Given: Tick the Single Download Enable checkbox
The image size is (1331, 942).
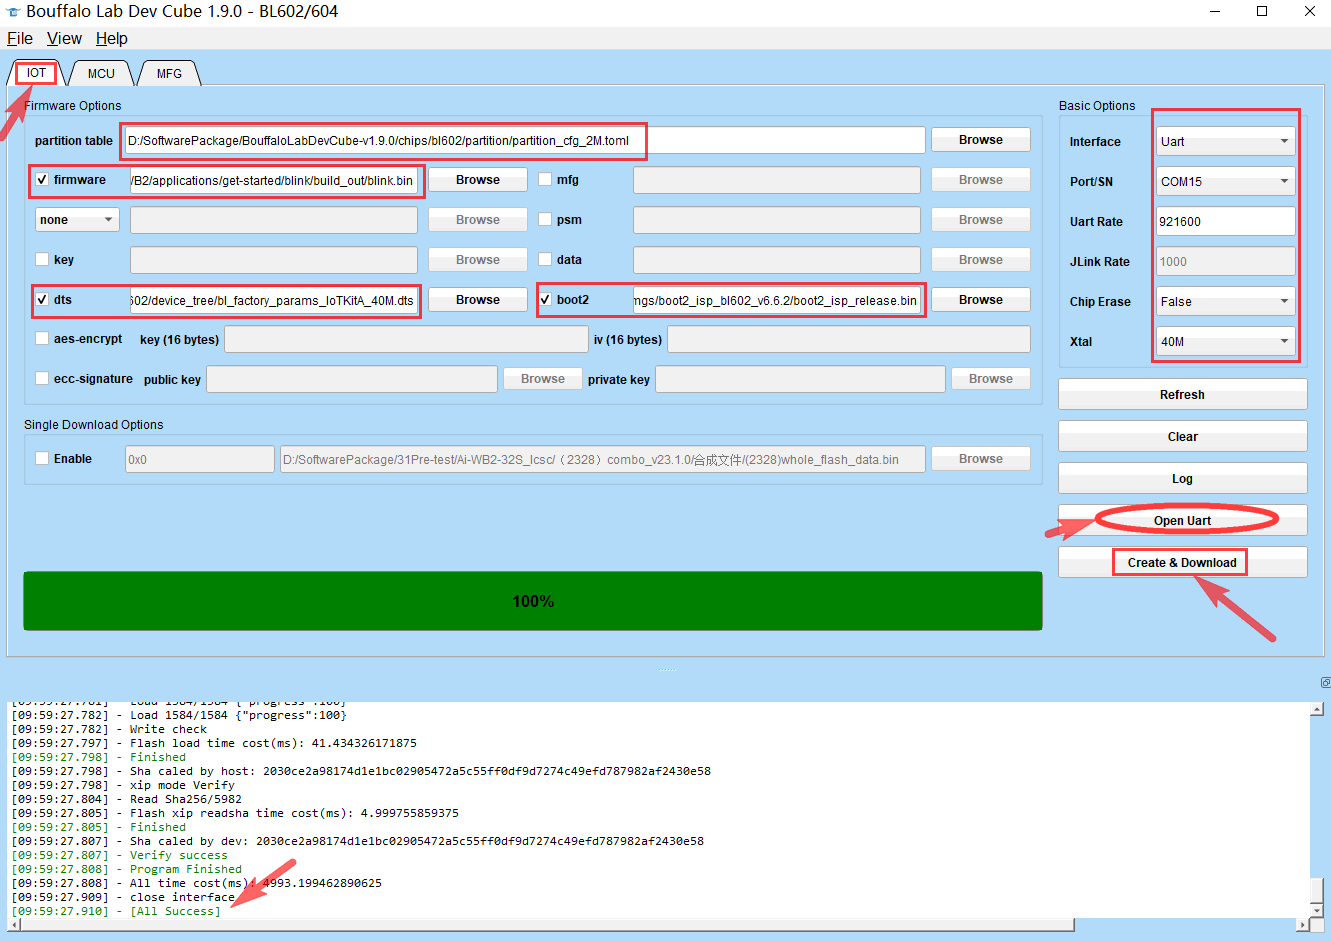Looking at the screenshot, I should [x=42, y=458].
